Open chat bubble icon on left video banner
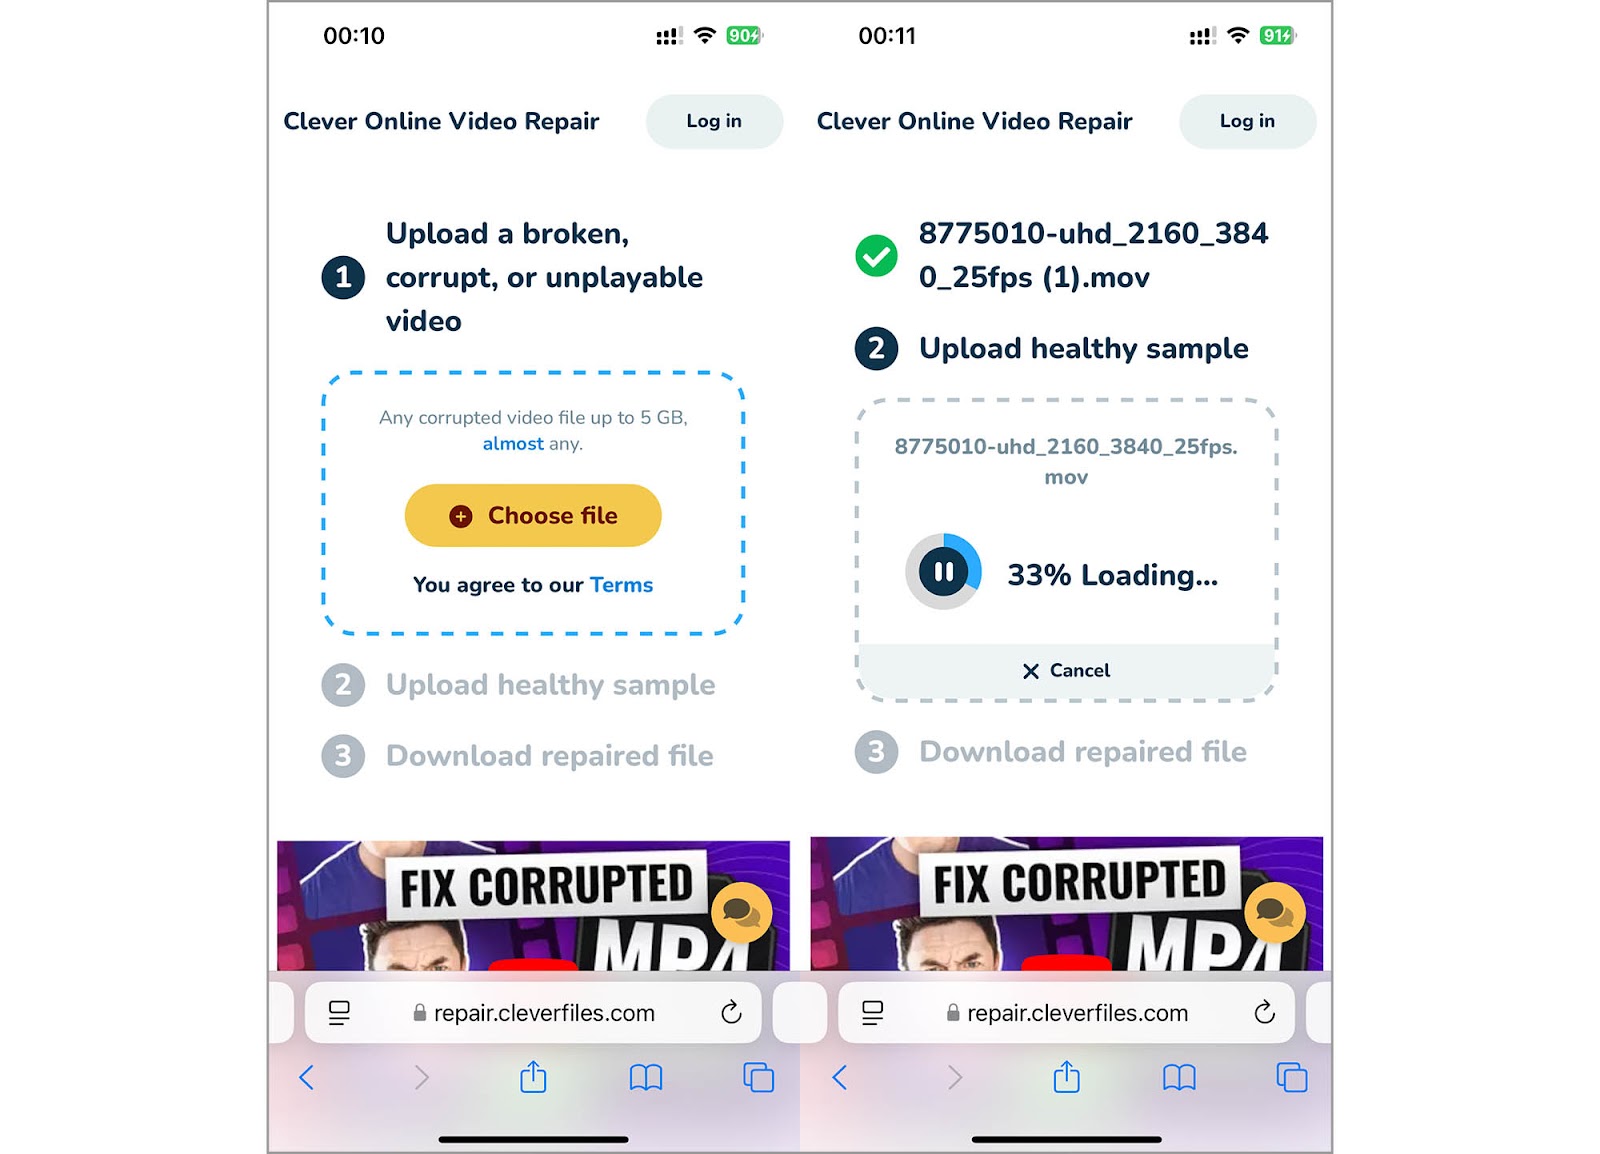The image size is (1600, 1154). (x=741, y=912)
